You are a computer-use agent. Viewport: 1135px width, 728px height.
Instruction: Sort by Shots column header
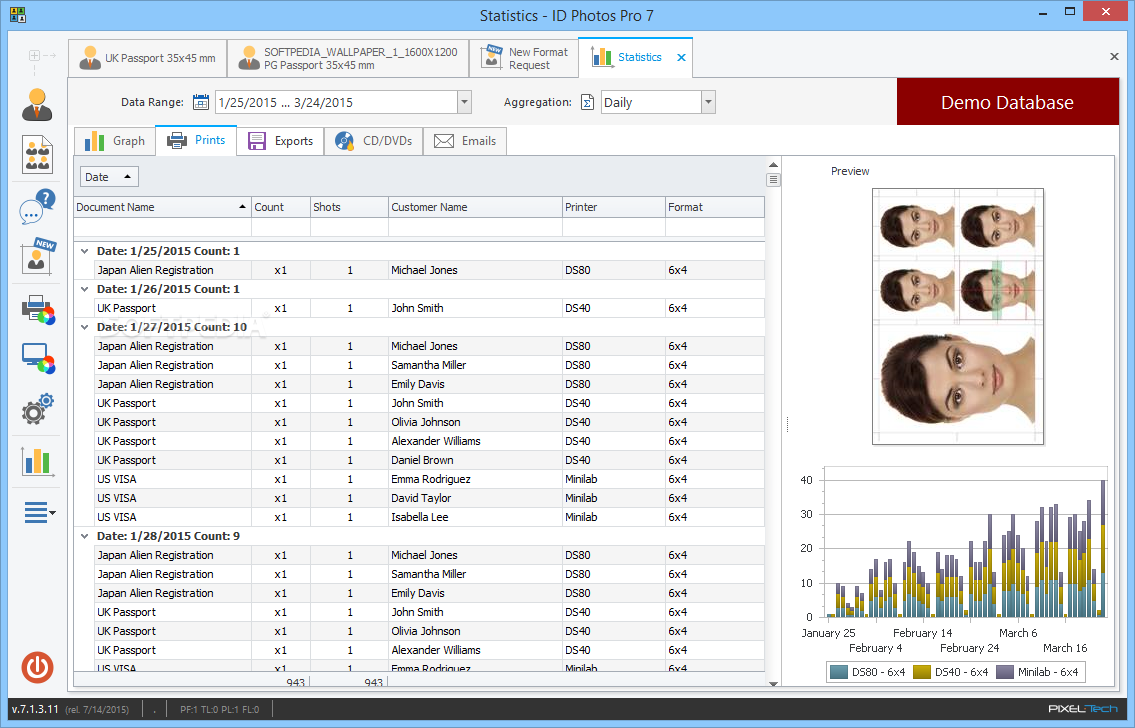tap(350, 207)
